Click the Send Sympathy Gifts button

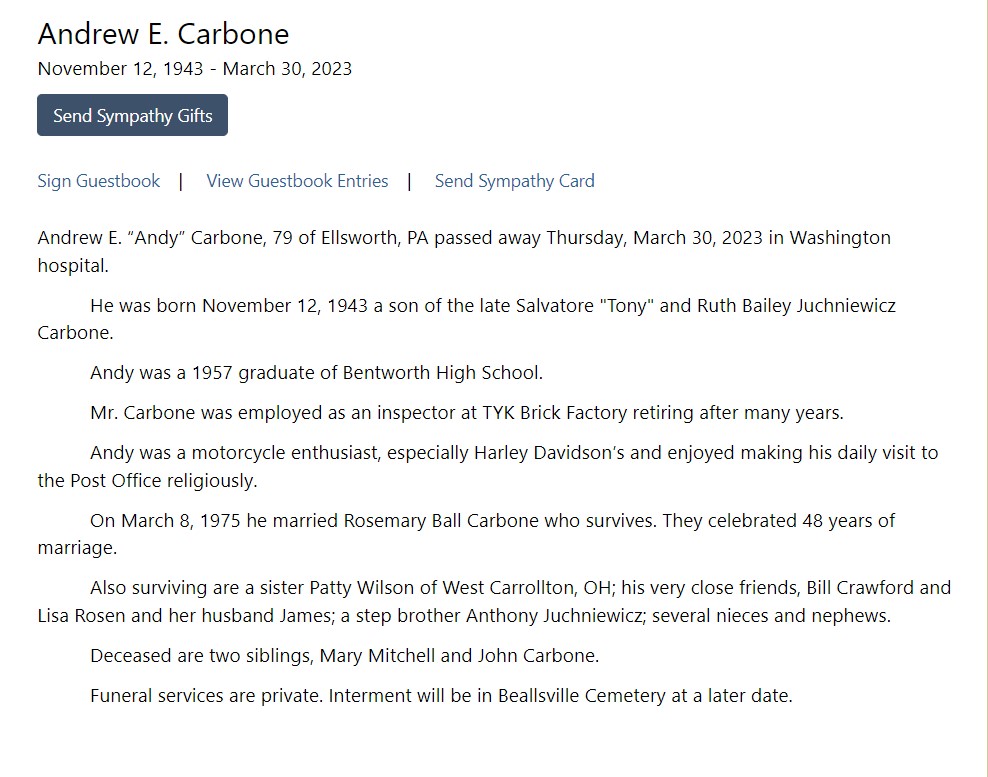point(132,115)
